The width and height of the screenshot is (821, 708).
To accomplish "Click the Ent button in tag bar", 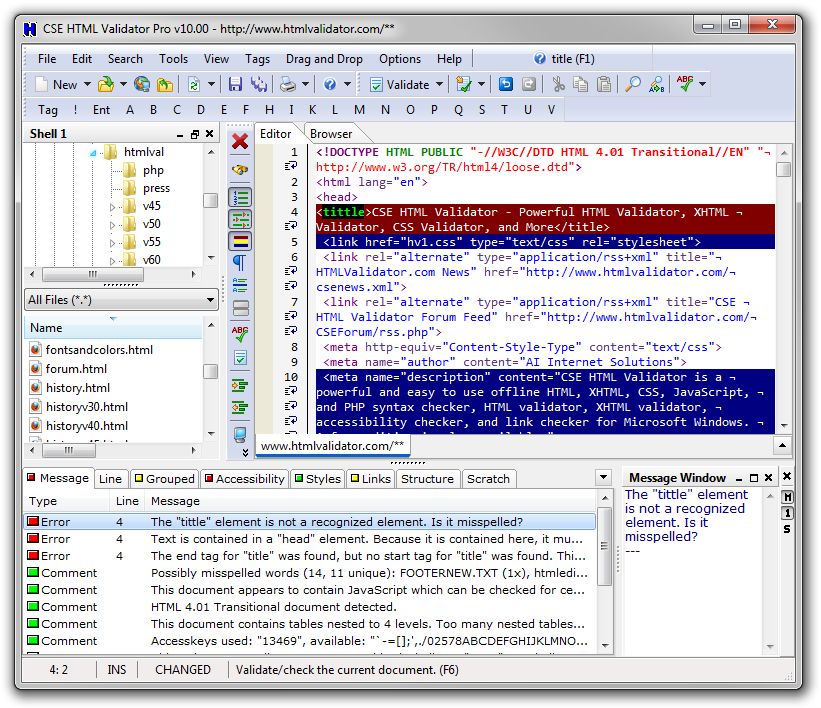I will tap(101, 110).
